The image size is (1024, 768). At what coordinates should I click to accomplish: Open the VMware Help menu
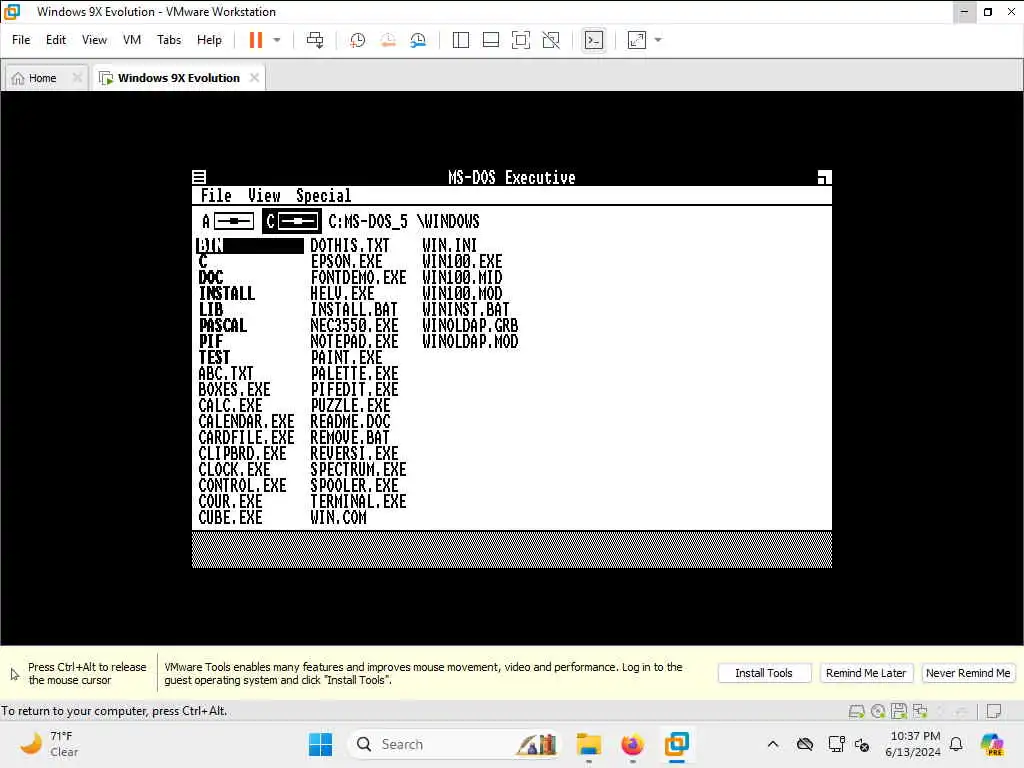209,40
